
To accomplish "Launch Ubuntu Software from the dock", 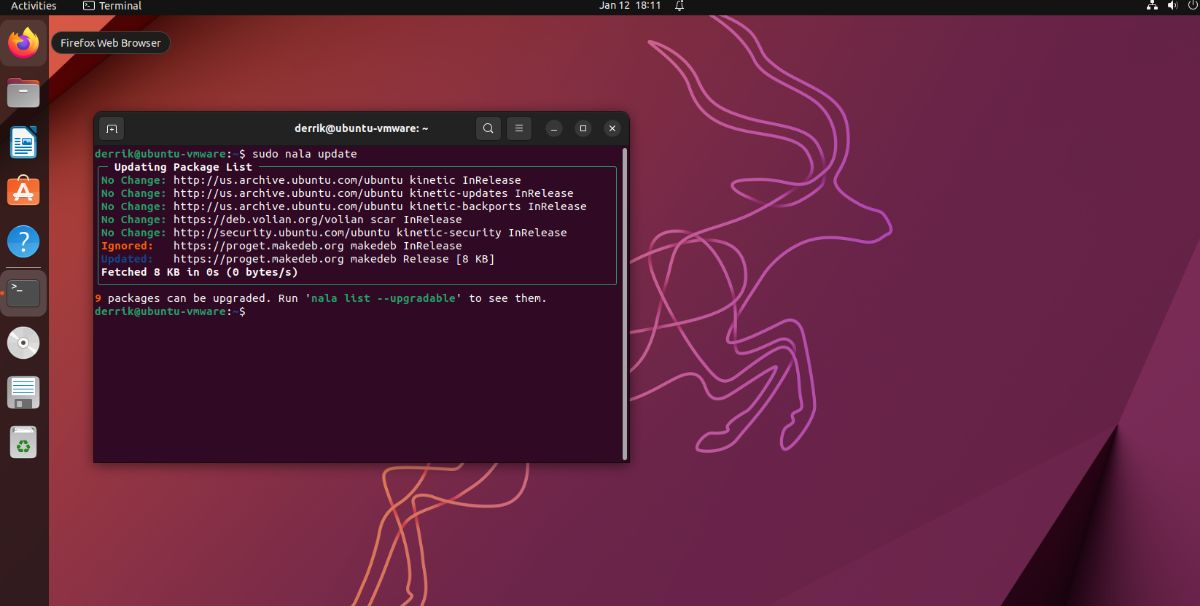I will tap(24, 192).
